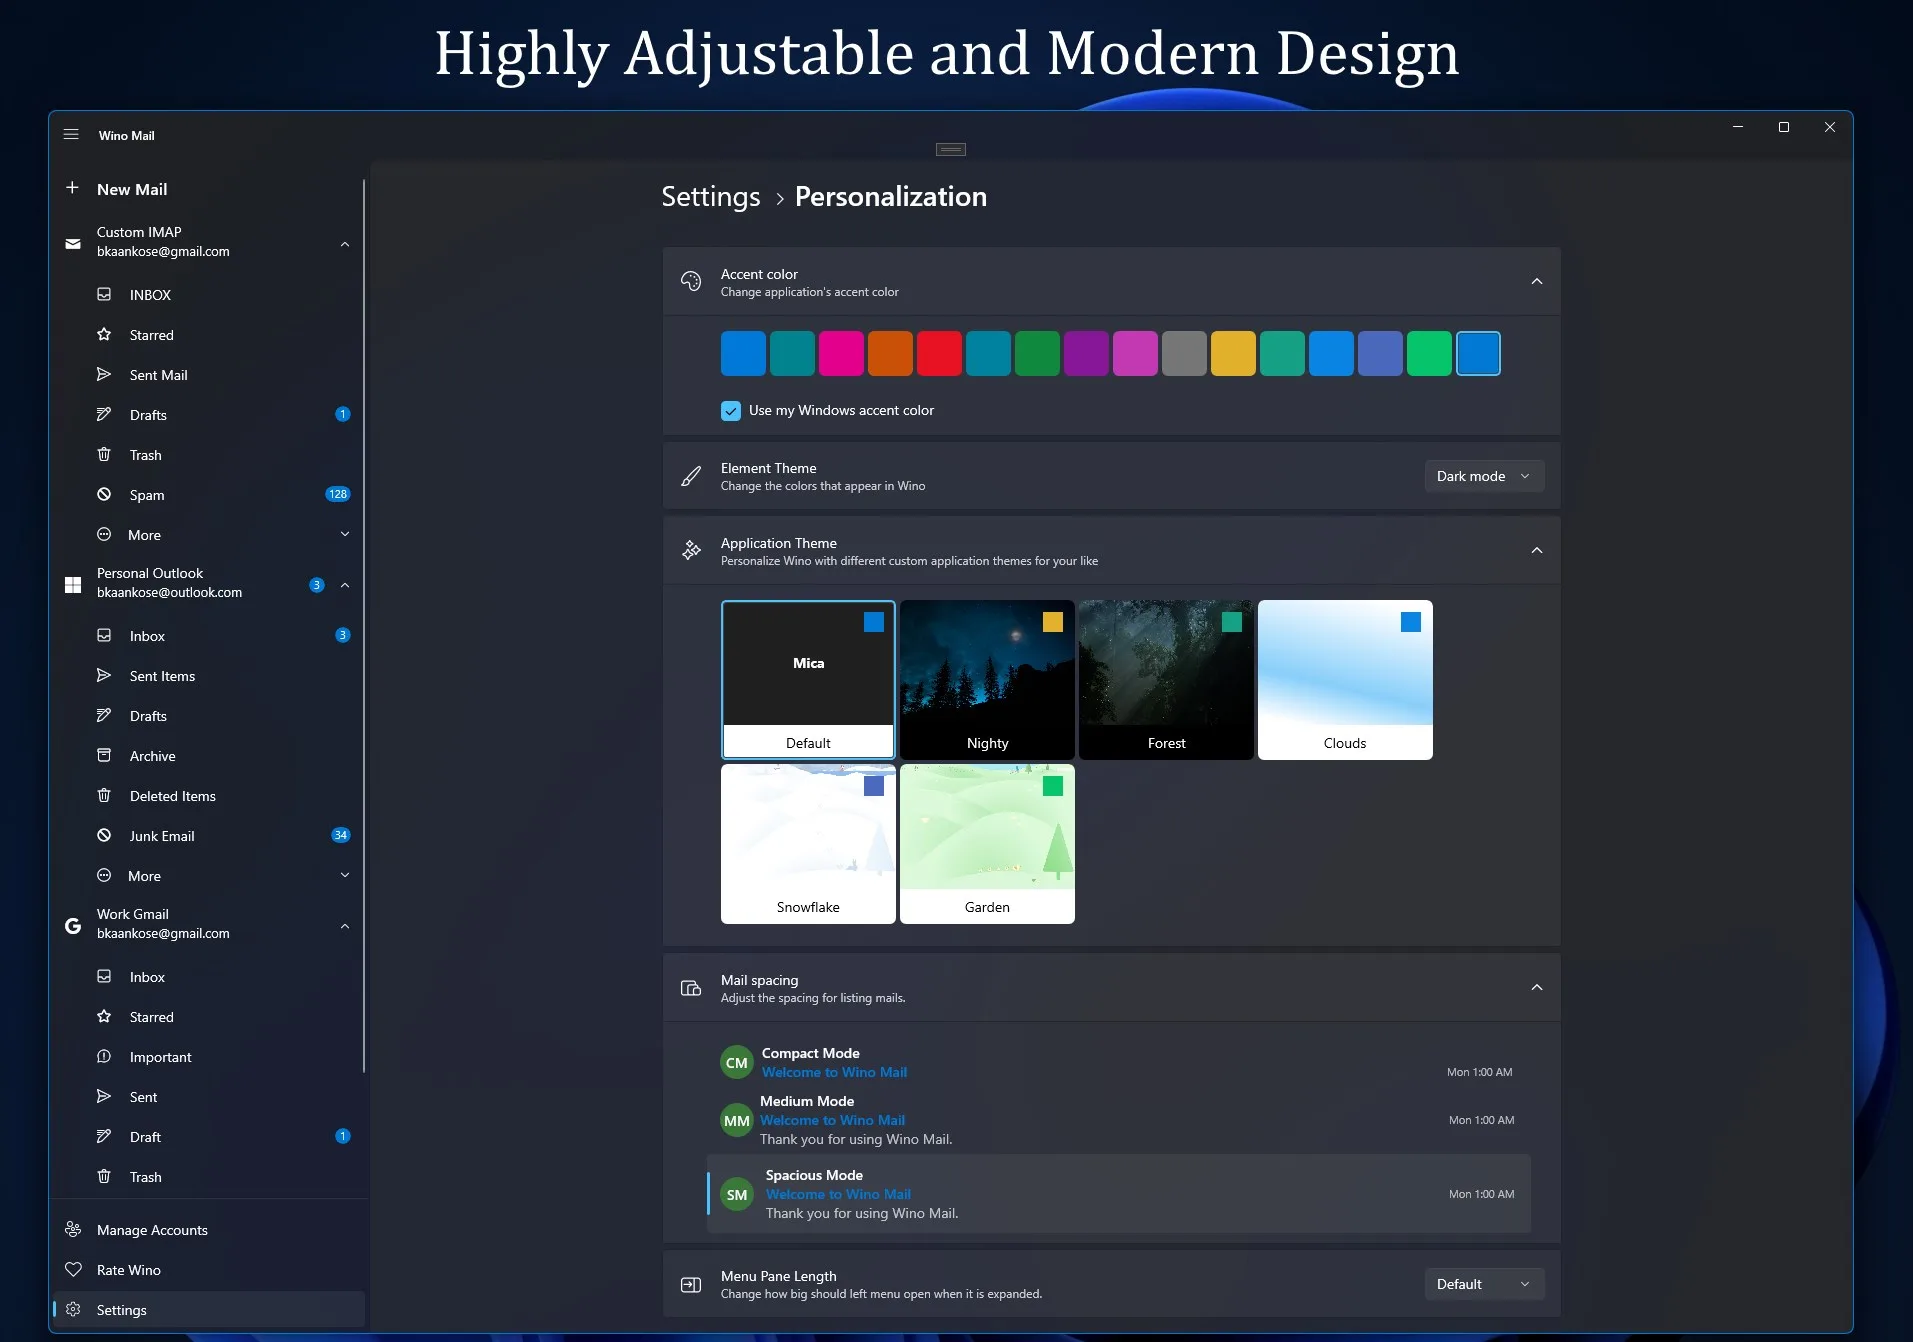Collapse the Accent color section
Viewport: 1913px width, 1342px height.
[1537, 281]
